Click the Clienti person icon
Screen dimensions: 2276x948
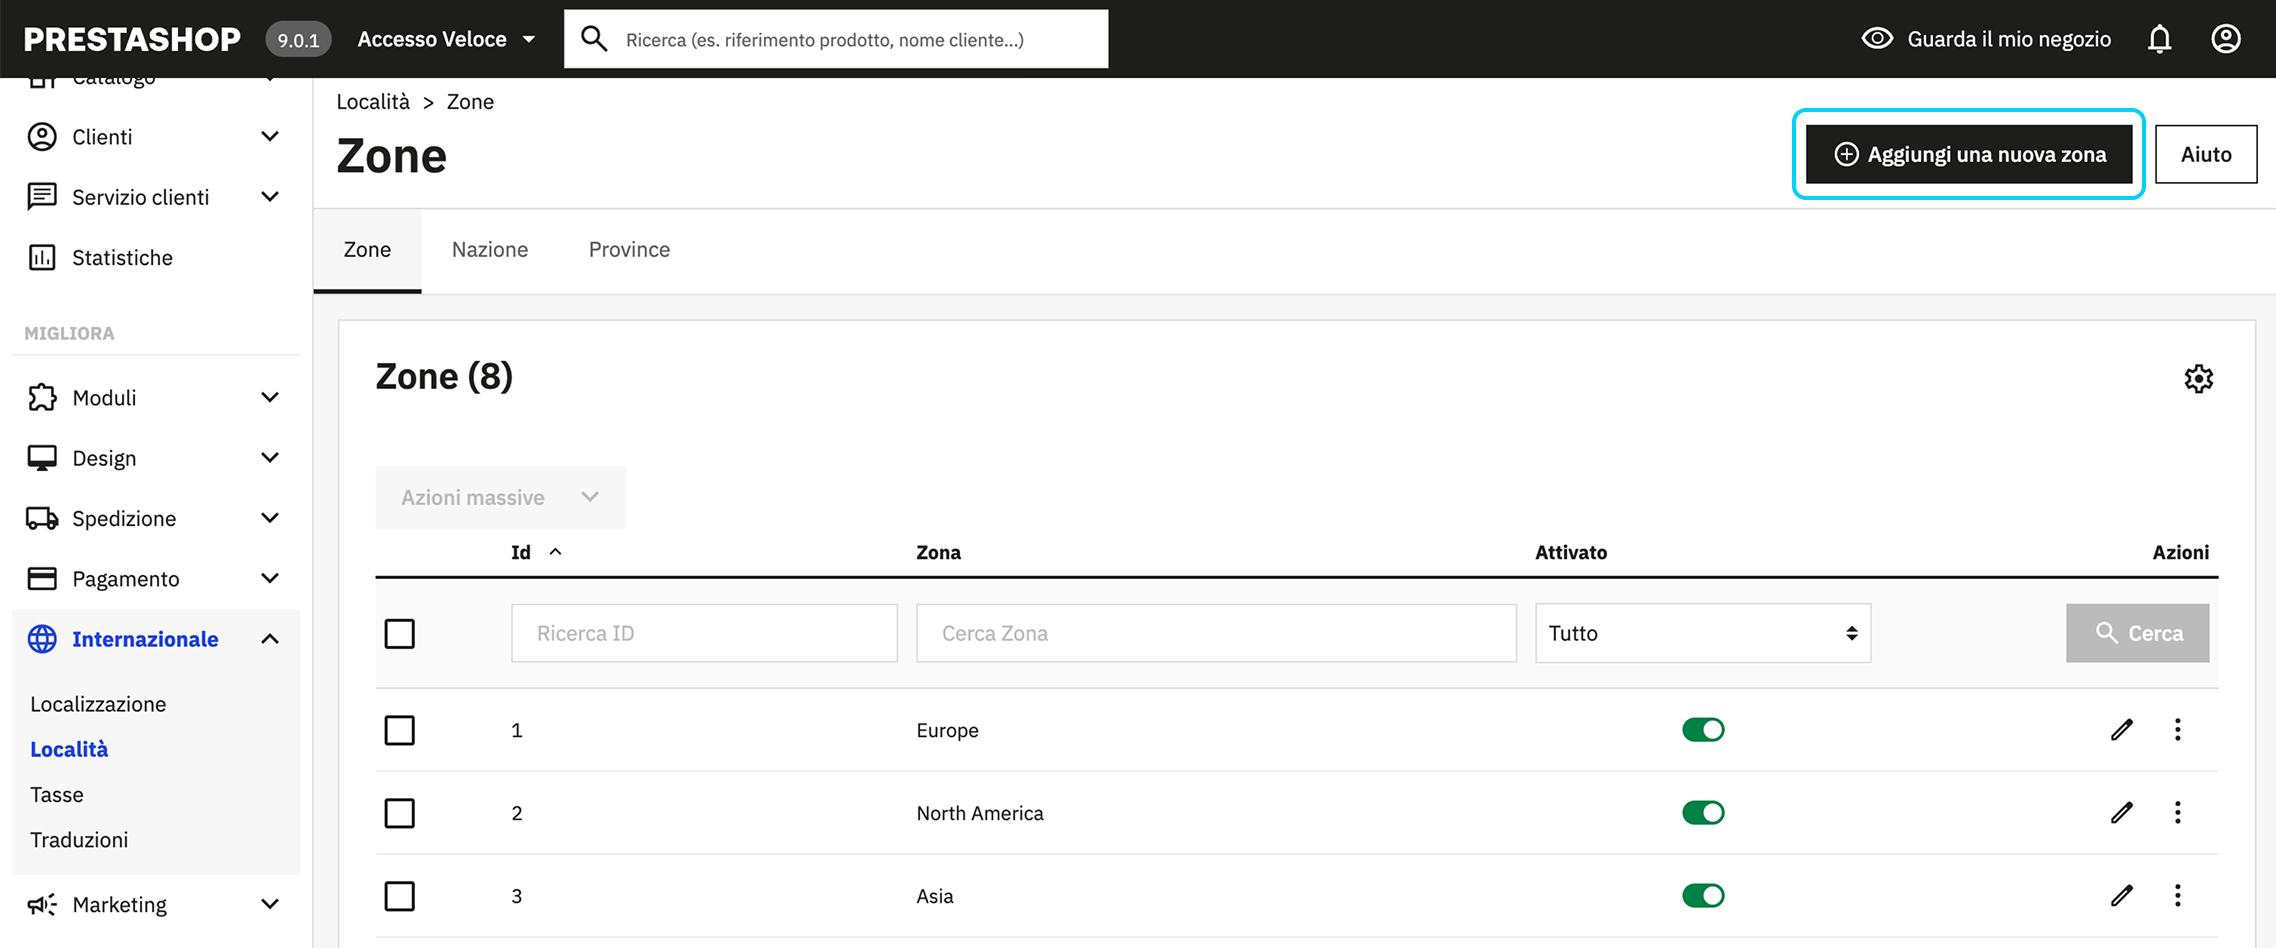tap(42, 137)
